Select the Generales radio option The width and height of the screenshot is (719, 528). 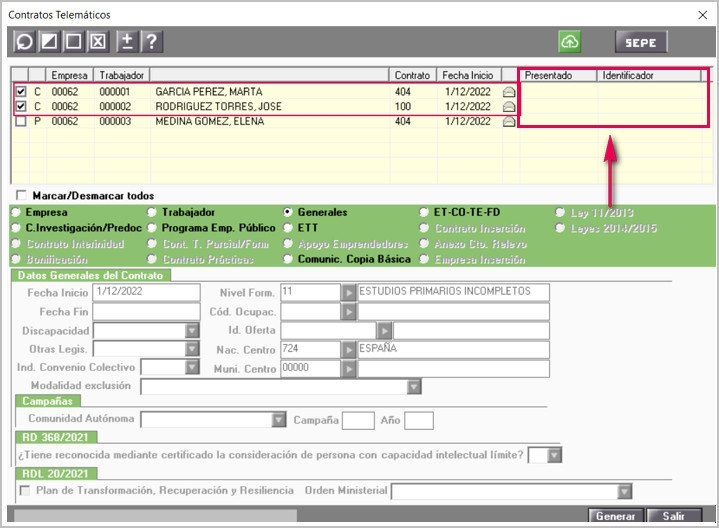288,212
